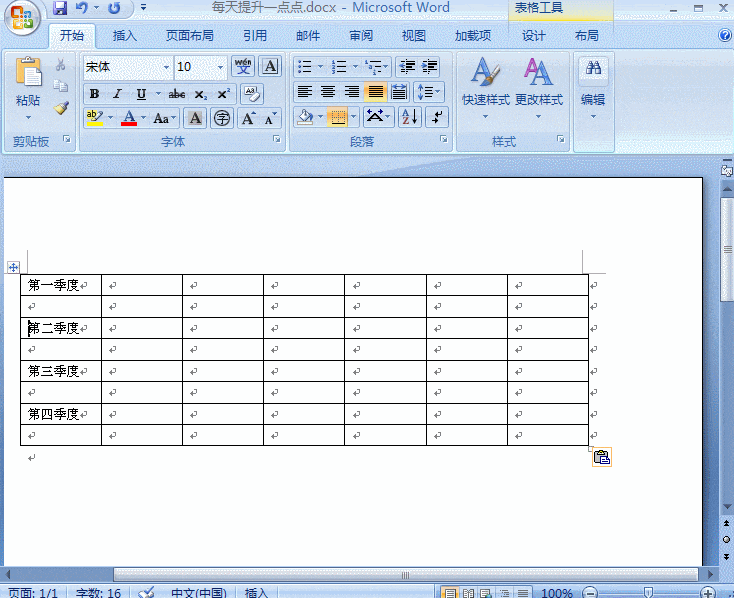Toggle subscript formatting
Image resolution: width=734 pixels, height=598 pixels.
200,94
